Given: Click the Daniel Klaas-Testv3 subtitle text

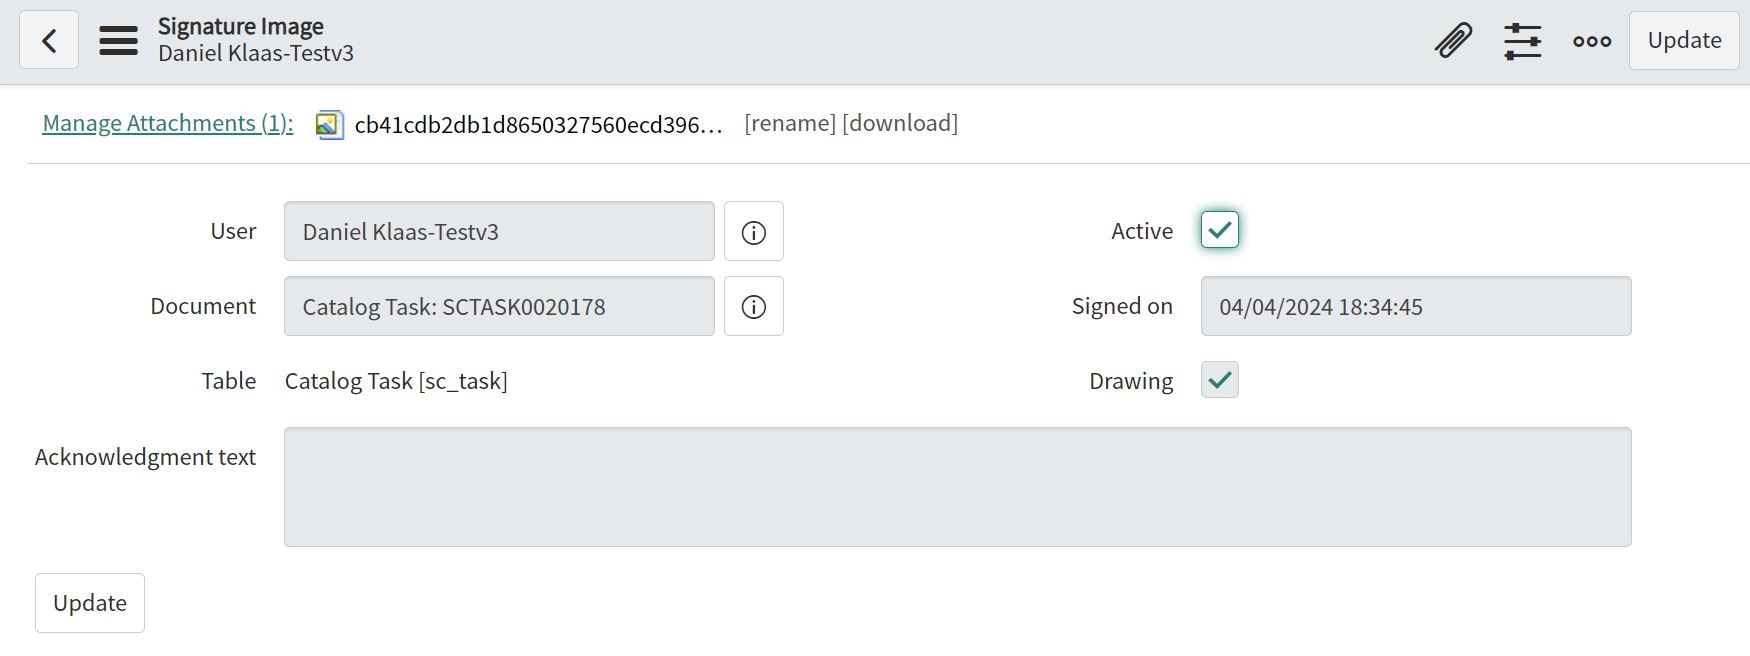Looking at the screenshot, I should tap(256, 52).
